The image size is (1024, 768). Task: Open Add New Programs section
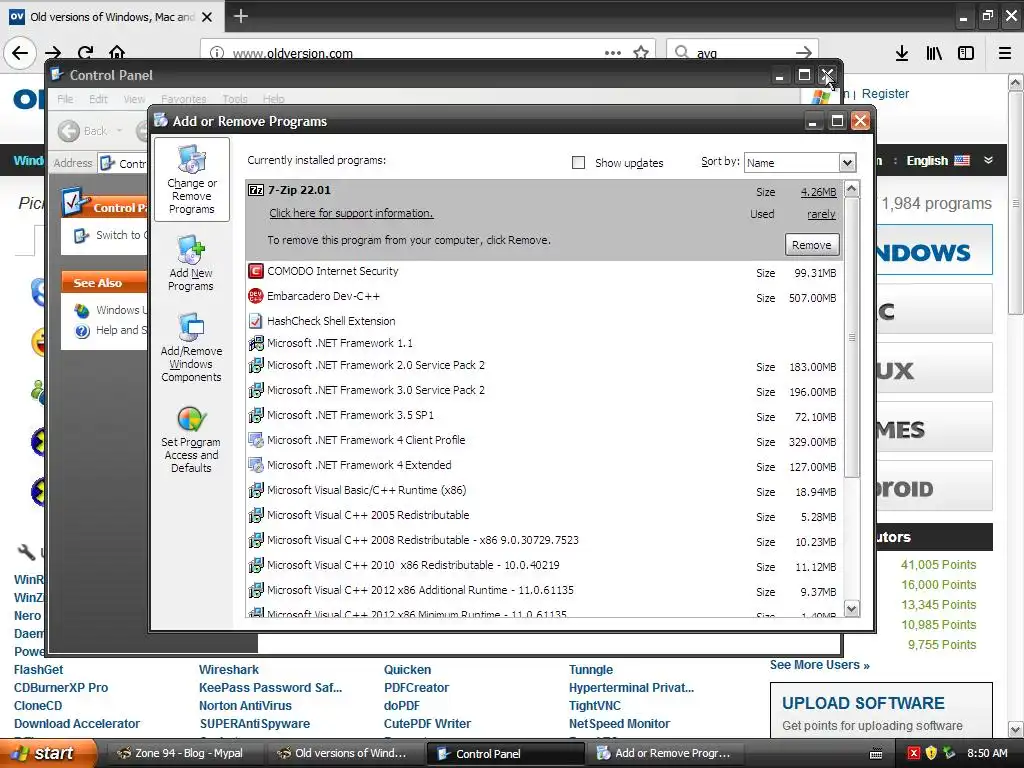[191, 263]
